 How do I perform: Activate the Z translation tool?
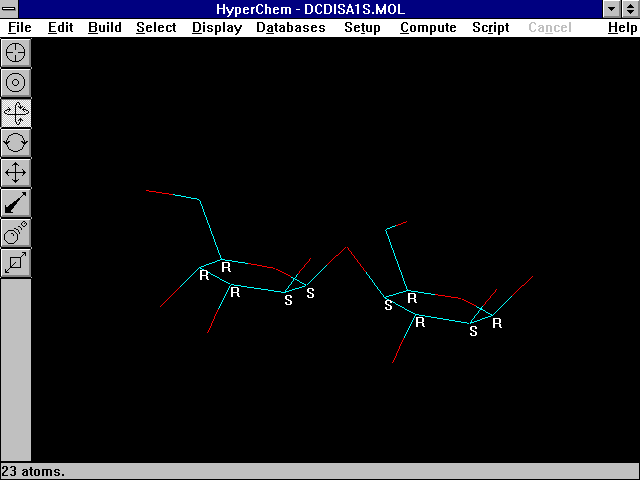click(16, 202)
